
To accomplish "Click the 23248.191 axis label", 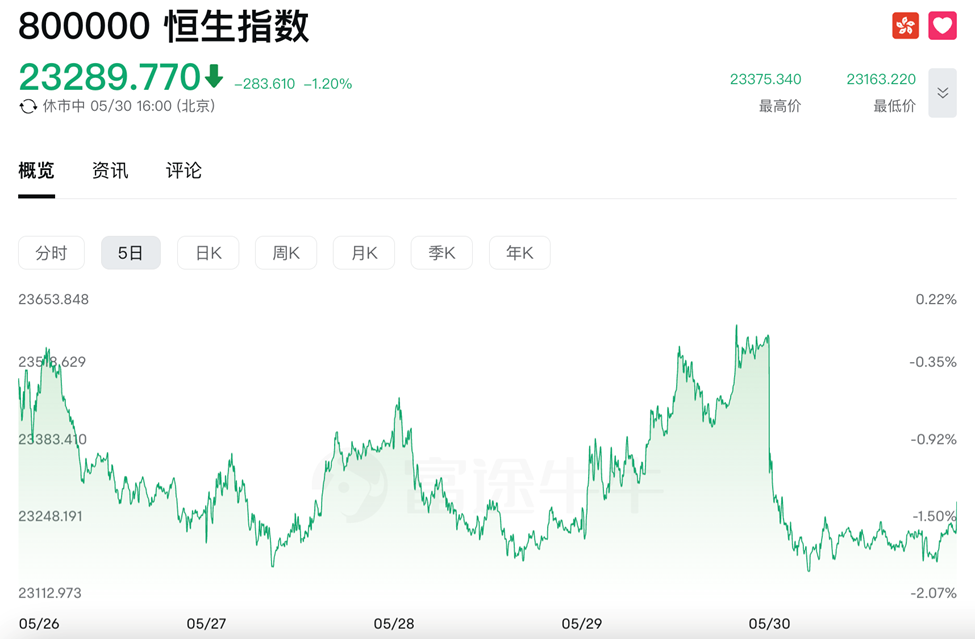I will pos(50,517).
